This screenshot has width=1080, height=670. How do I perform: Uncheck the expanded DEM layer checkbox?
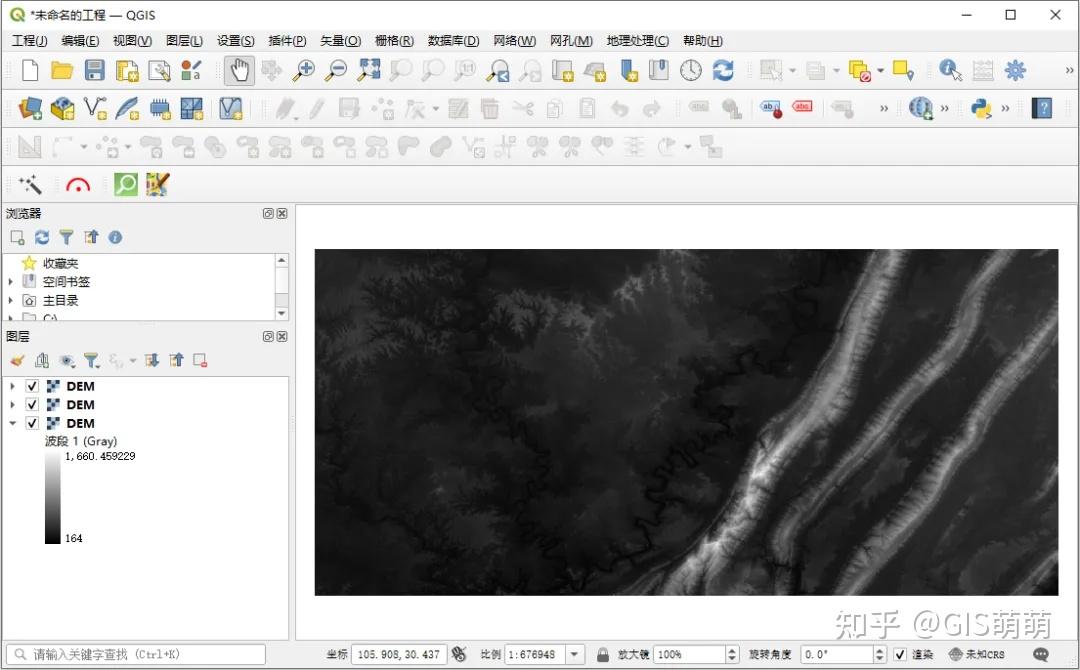pyautogui.click(x=32, y=423)
